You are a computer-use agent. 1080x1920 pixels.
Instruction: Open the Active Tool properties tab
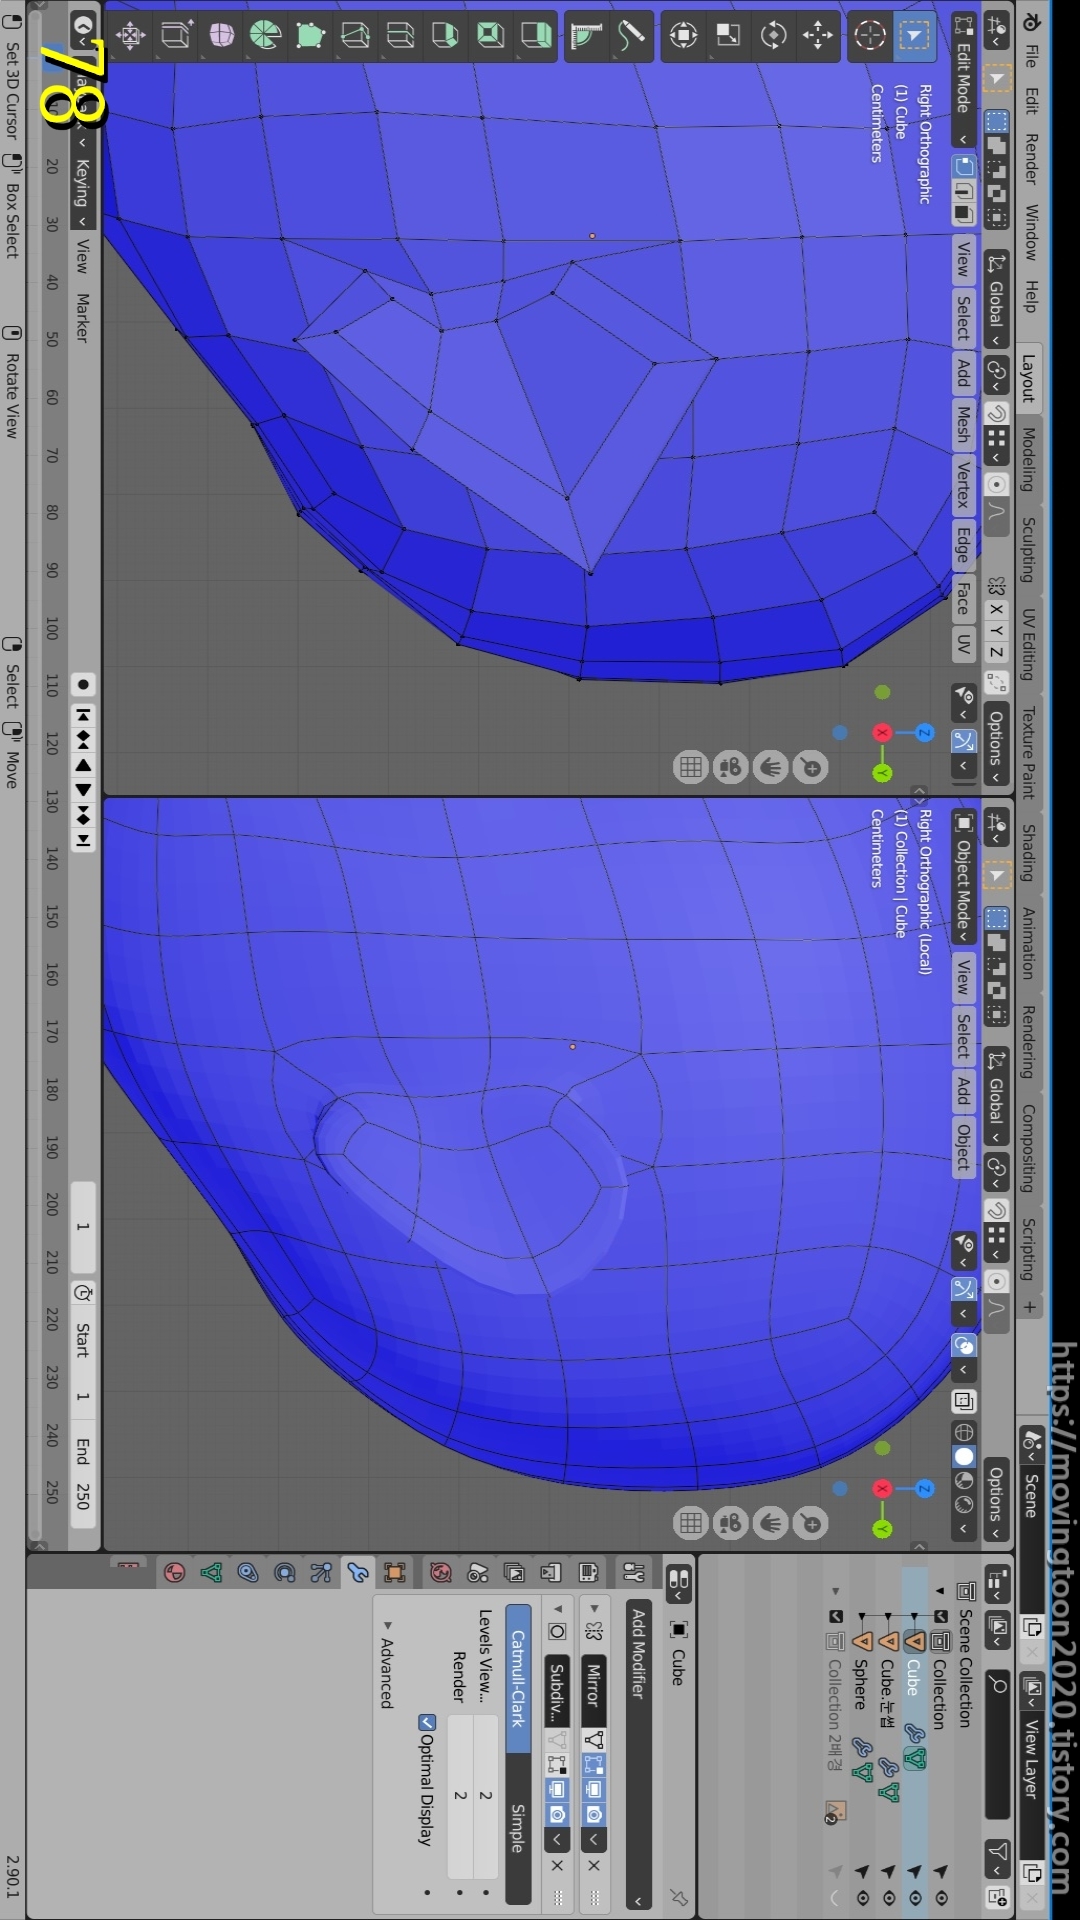[634, 1573]
